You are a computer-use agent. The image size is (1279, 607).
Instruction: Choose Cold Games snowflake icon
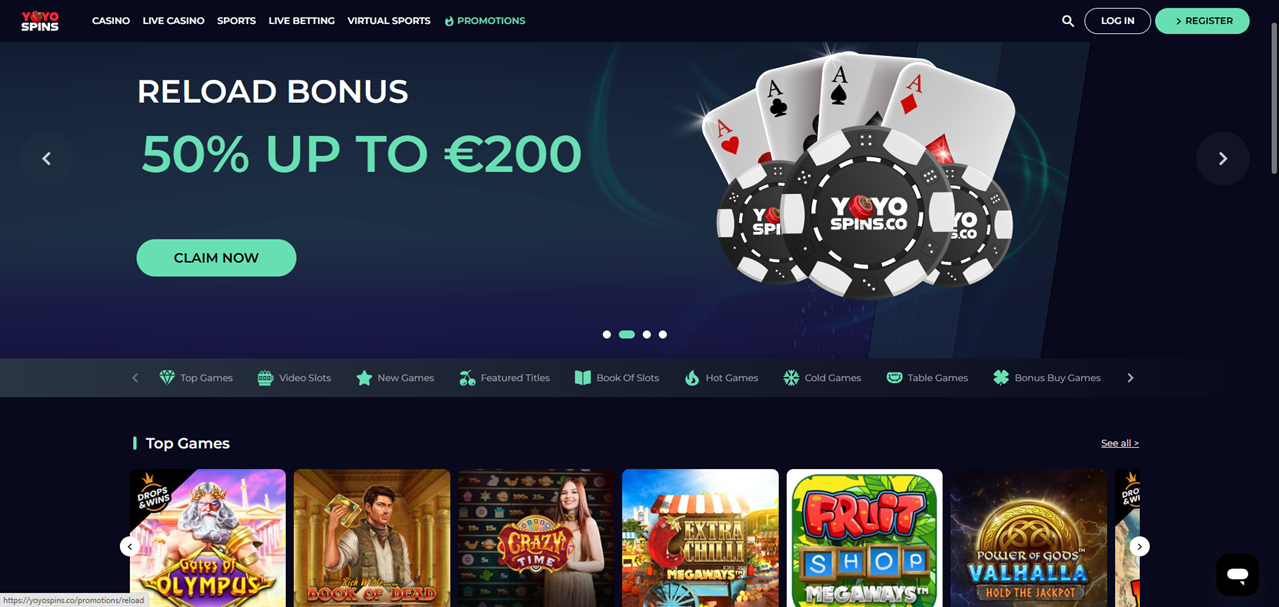coord(791,378)
